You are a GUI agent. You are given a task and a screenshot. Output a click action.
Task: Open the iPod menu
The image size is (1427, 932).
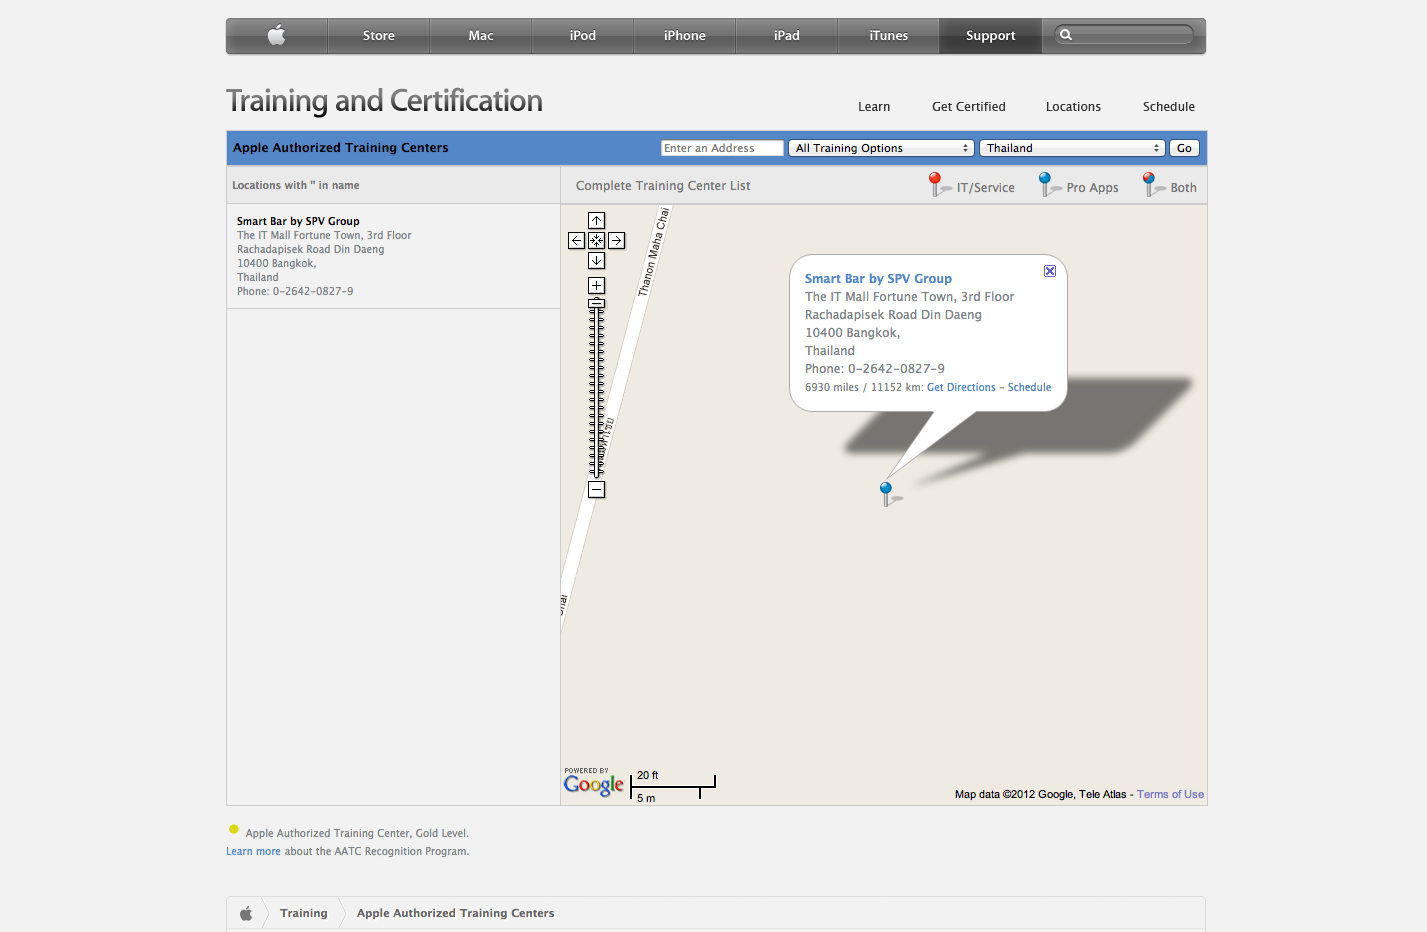[583, 36]
